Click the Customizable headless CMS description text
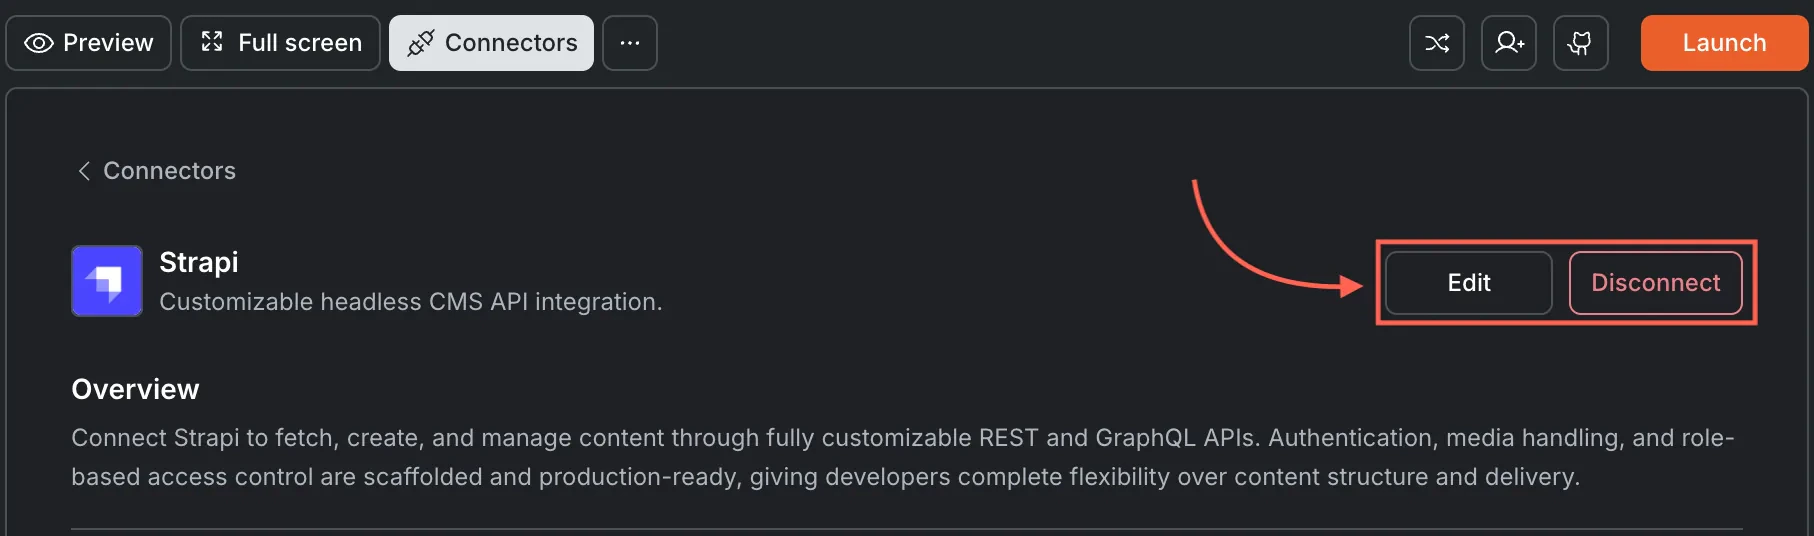The height and width of the screenshot is (536, 1814). pyautogui.click(x=411, y=302)
